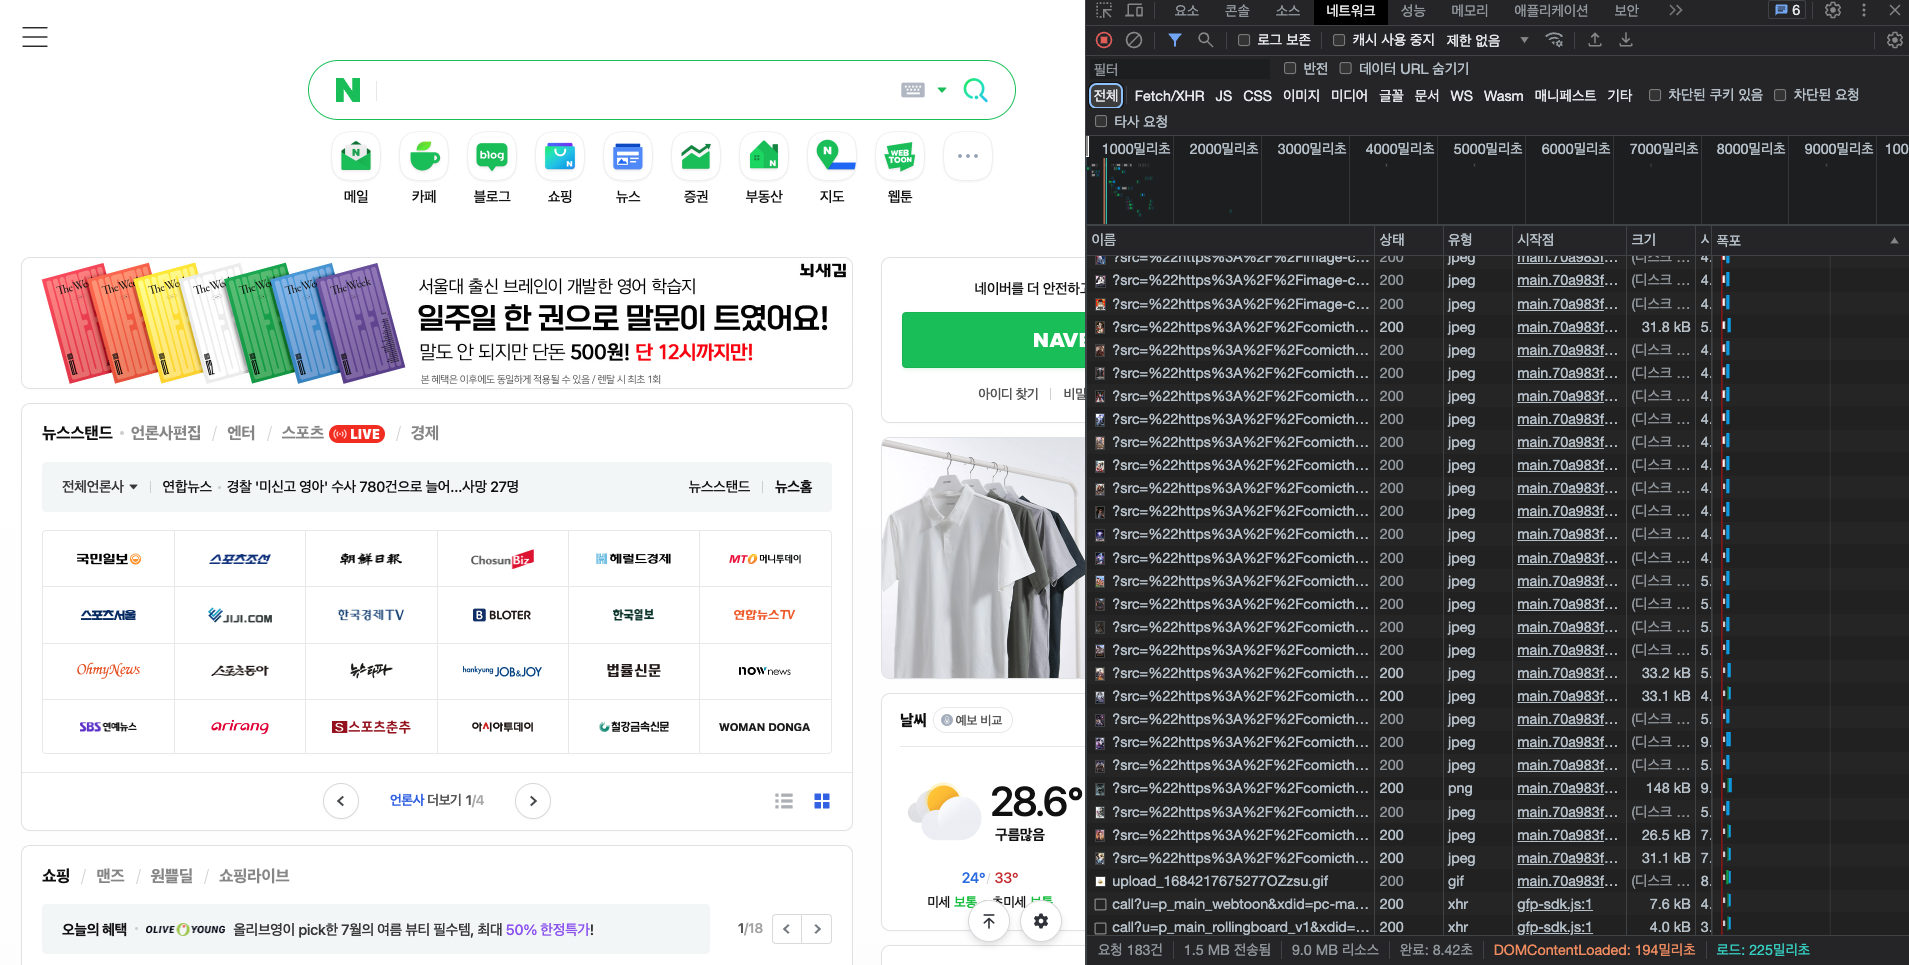Image resolution: width=1909 pixels, height=965 pixels.
Task: Open DevTools main settings gear
Action: coord(1833,10)
